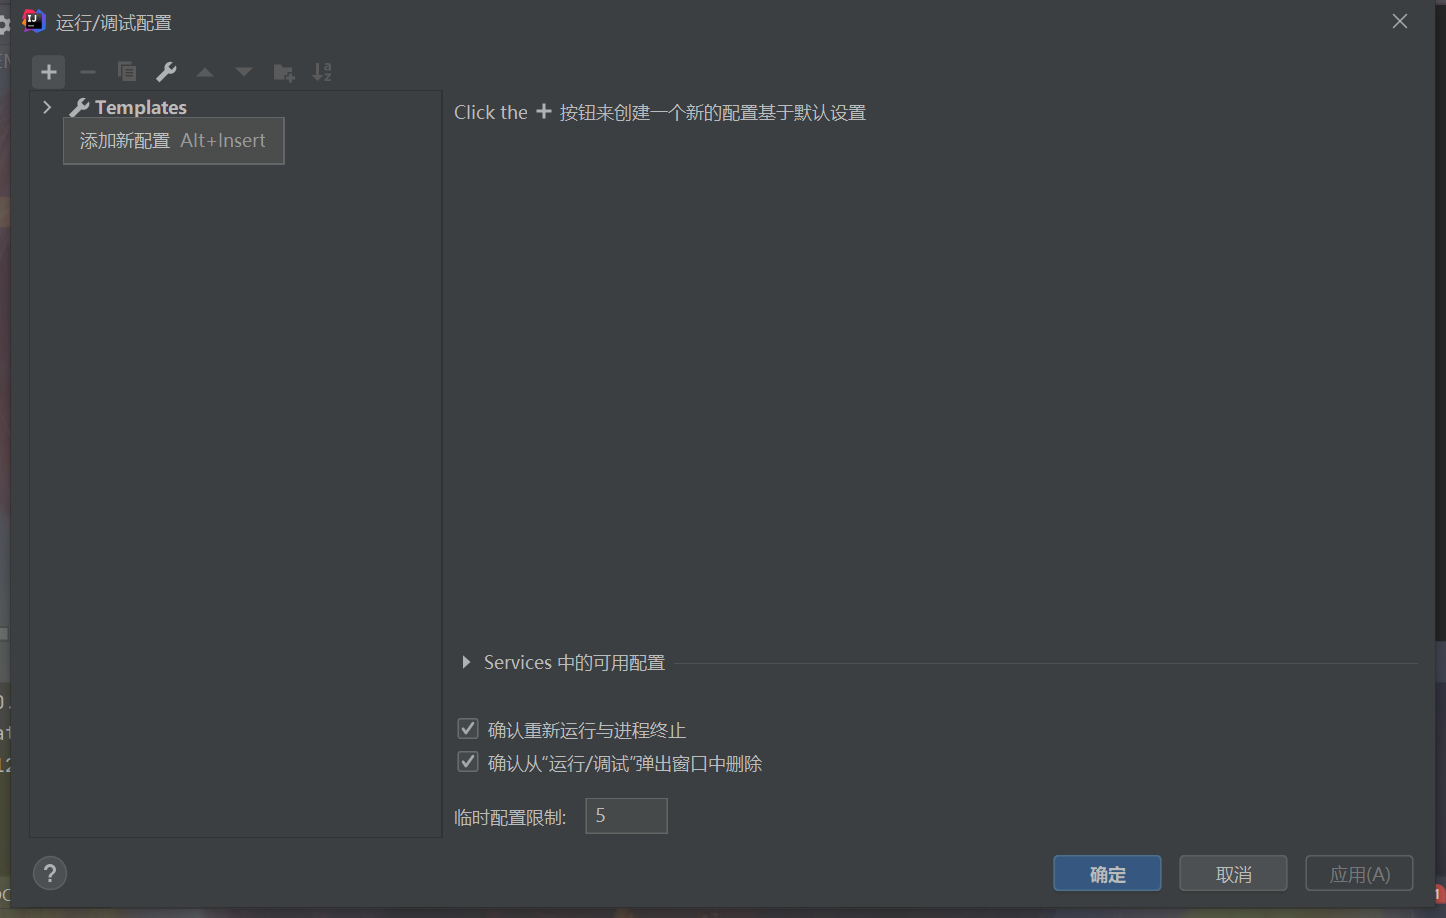Click the copy configuration icon

(126, 71)
